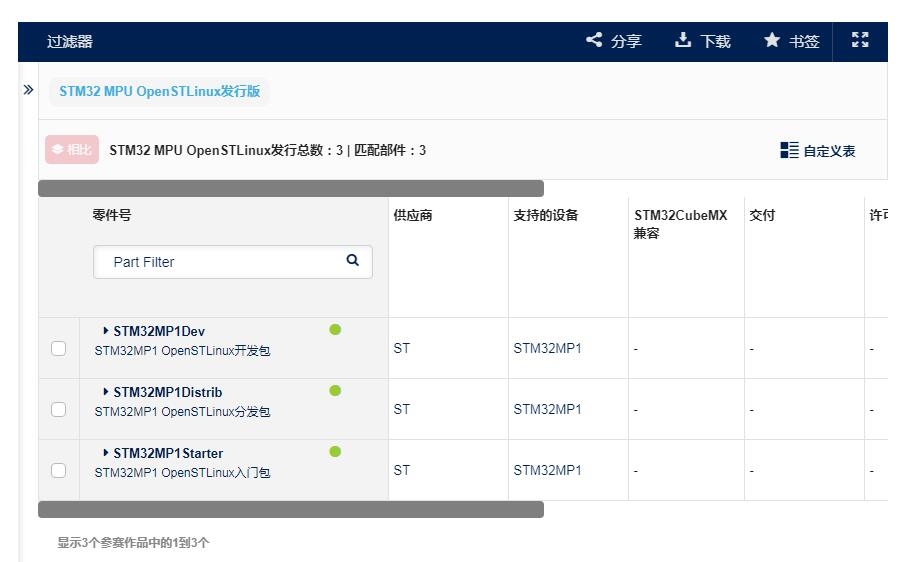Viewport: 912px width, 562px height.
Task: Click in the Part Filter input field
Action: (x=233, y=262)
